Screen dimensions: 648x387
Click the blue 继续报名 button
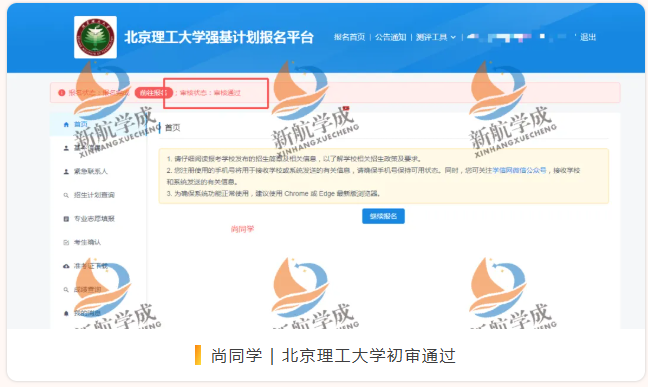pyautogui.click(x=383, y=216)
